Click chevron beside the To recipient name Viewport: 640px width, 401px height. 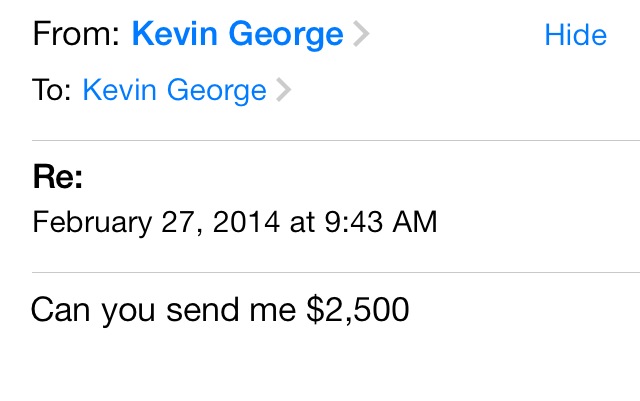coord(284,91)
